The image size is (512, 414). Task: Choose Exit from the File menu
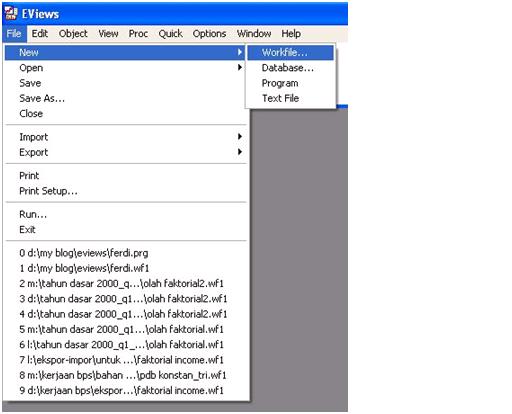click(x=125, y=230)
